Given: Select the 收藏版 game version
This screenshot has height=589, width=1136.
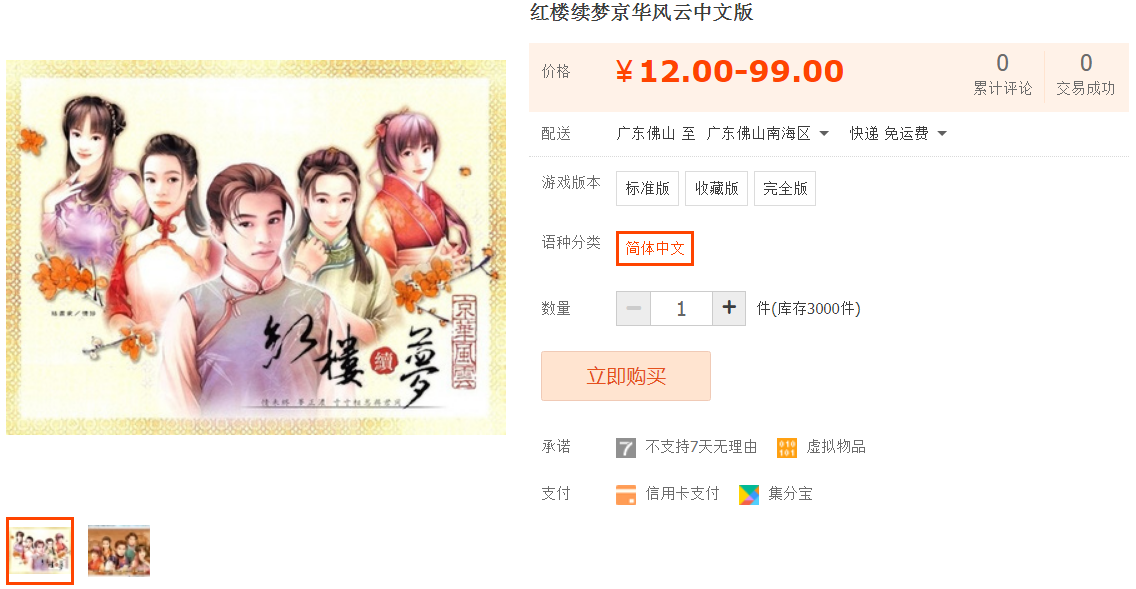Looking at the screenshot, I should click(717, 188).
